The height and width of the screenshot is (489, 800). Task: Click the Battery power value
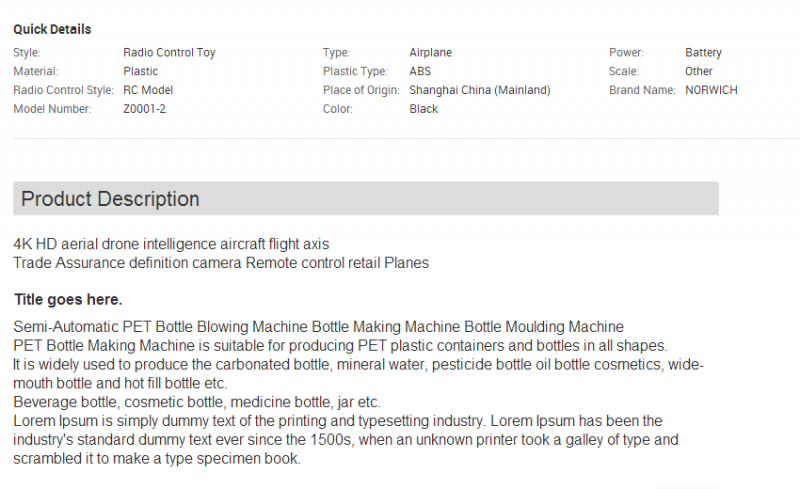point(703,53)
